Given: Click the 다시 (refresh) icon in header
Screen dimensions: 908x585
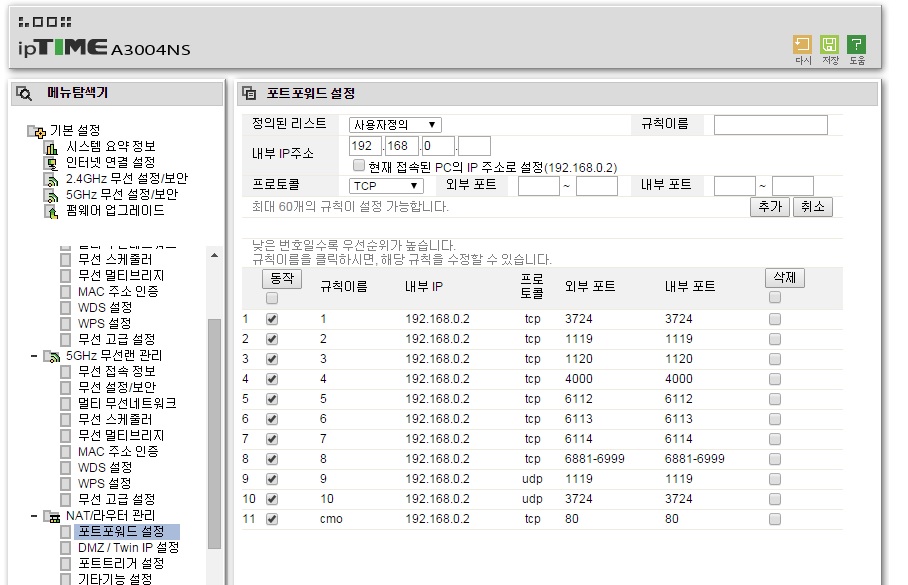Looking at the screenshot, I should pos(802,45).
